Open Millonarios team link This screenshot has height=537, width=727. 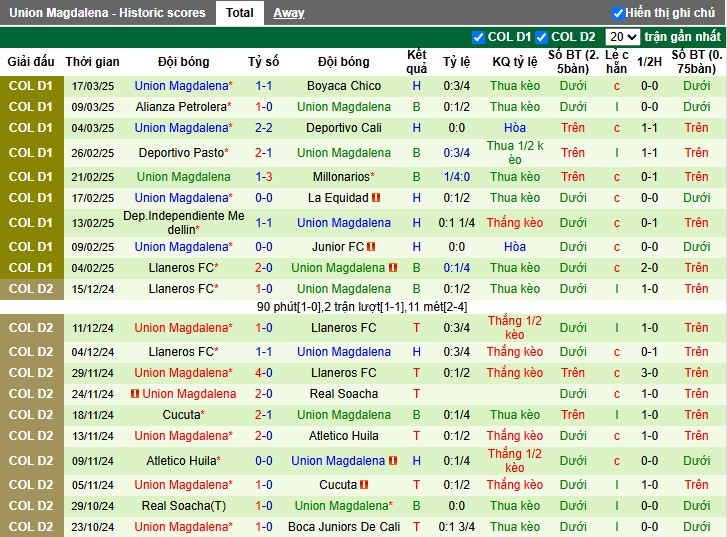click(344, 177)
